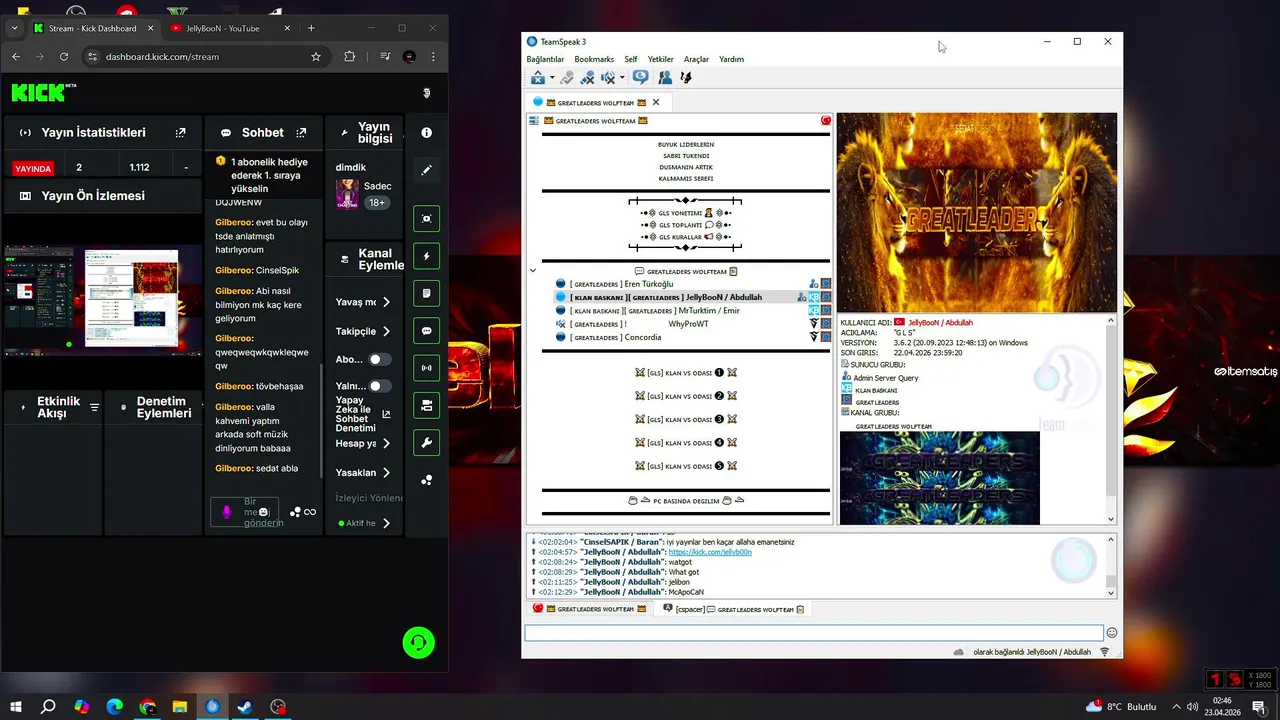The height and width of the screenshot is (720, 1280).
Task: Click the kick.com/jellyb00n link in TeamSpeak chat
Action: pyautogui.click(x=710, y=552)
